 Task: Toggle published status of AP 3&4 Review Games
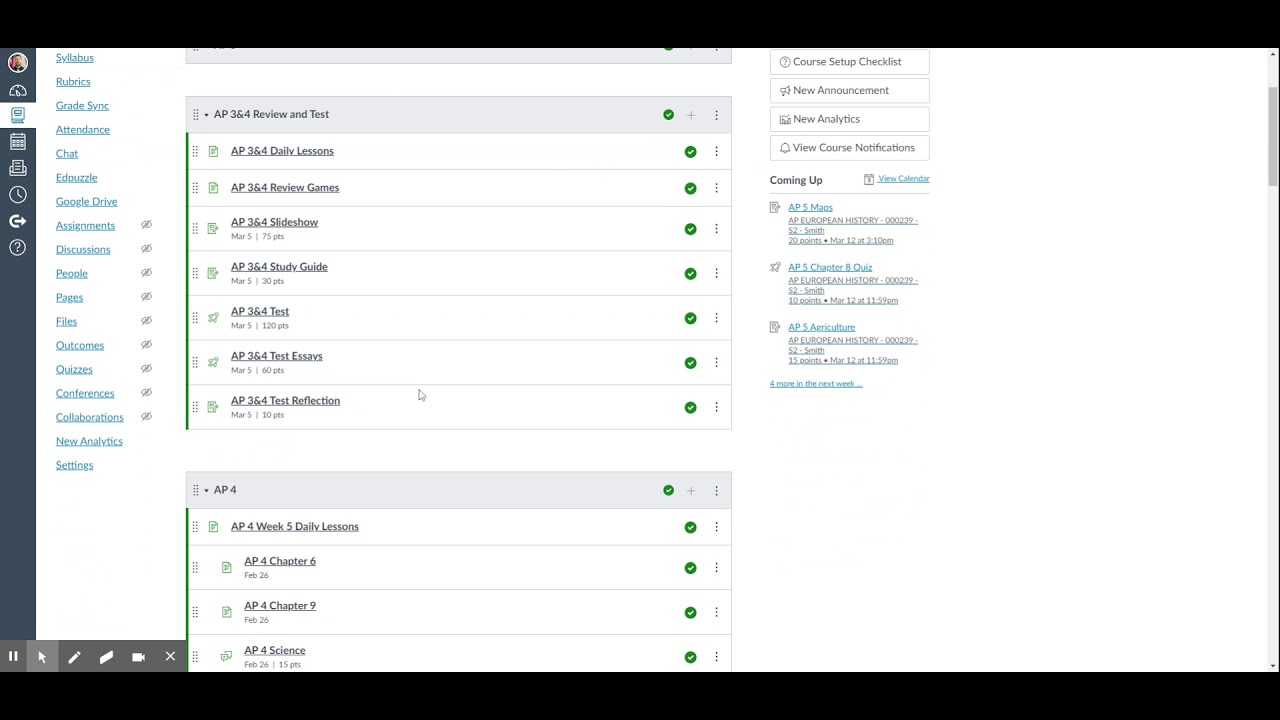[x=690, y=188]
